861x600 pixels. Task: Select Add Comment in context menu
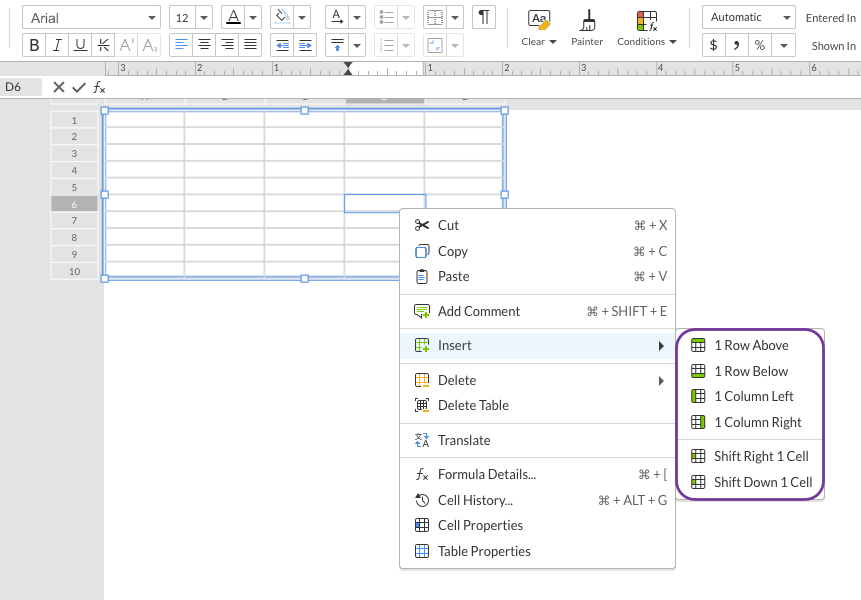[x=538, y=311]
